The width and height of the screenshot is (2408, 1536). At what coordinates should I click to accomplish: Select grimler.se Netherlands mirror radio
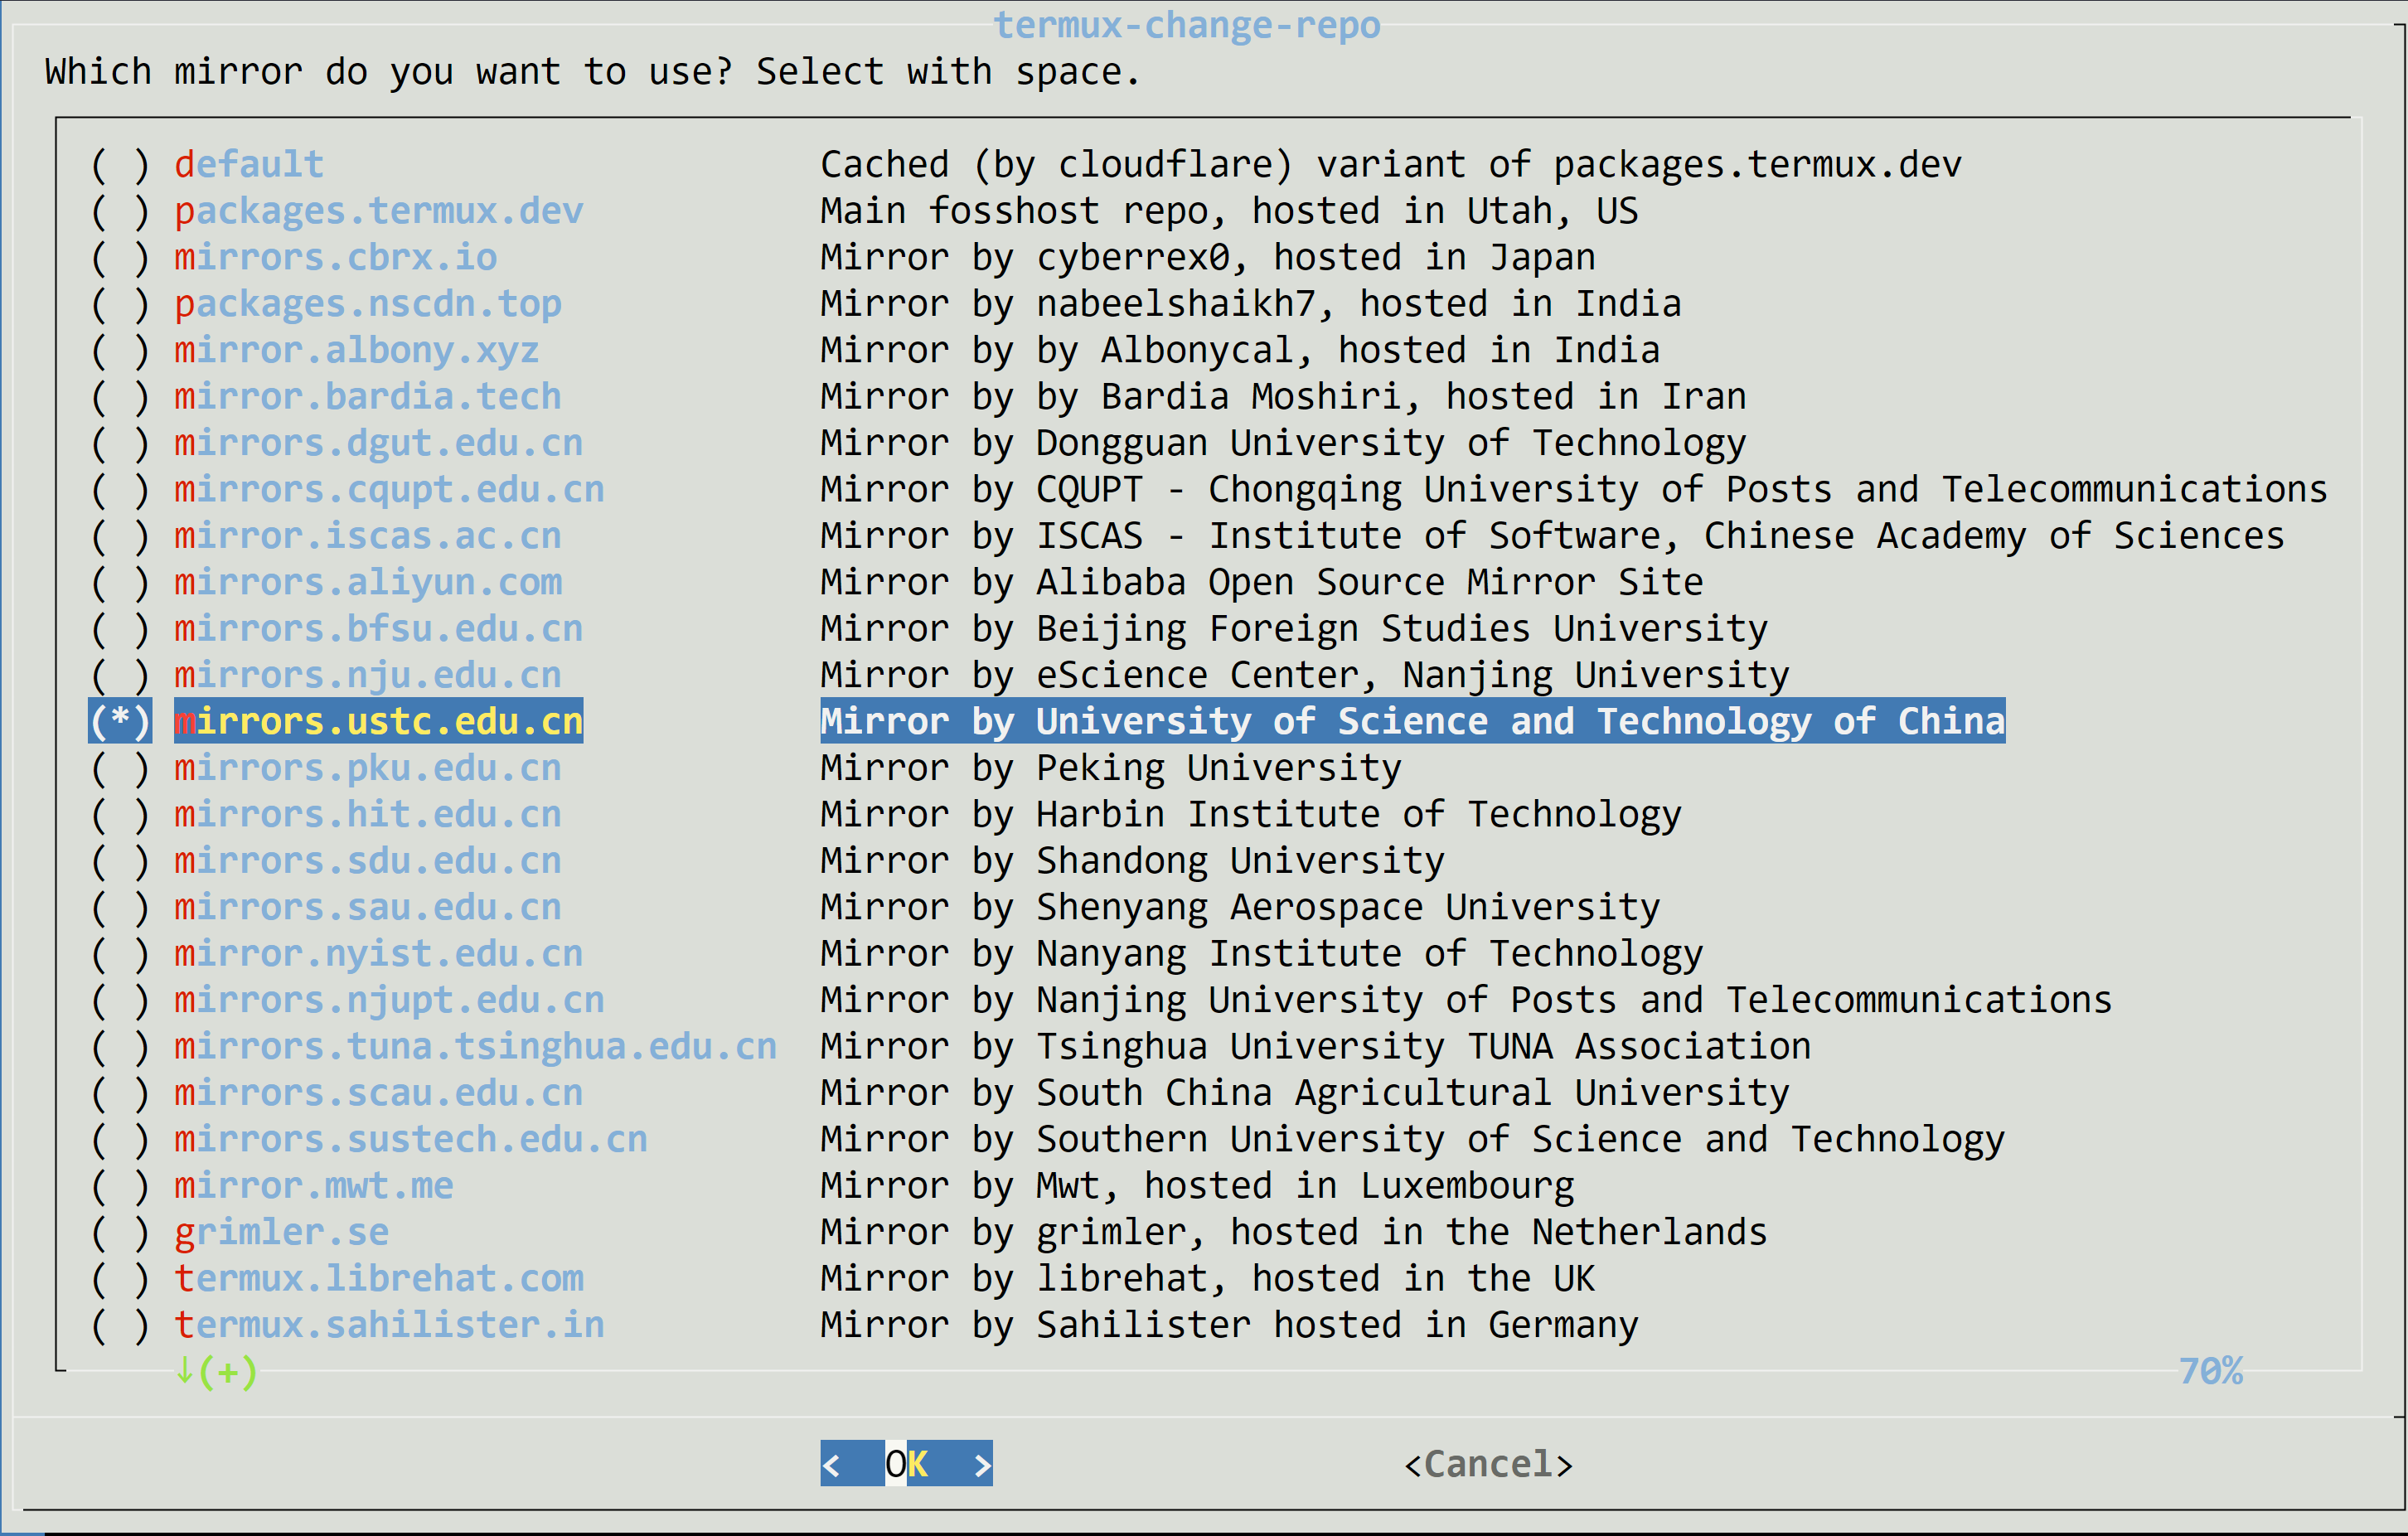click(x=120, y=1232)
